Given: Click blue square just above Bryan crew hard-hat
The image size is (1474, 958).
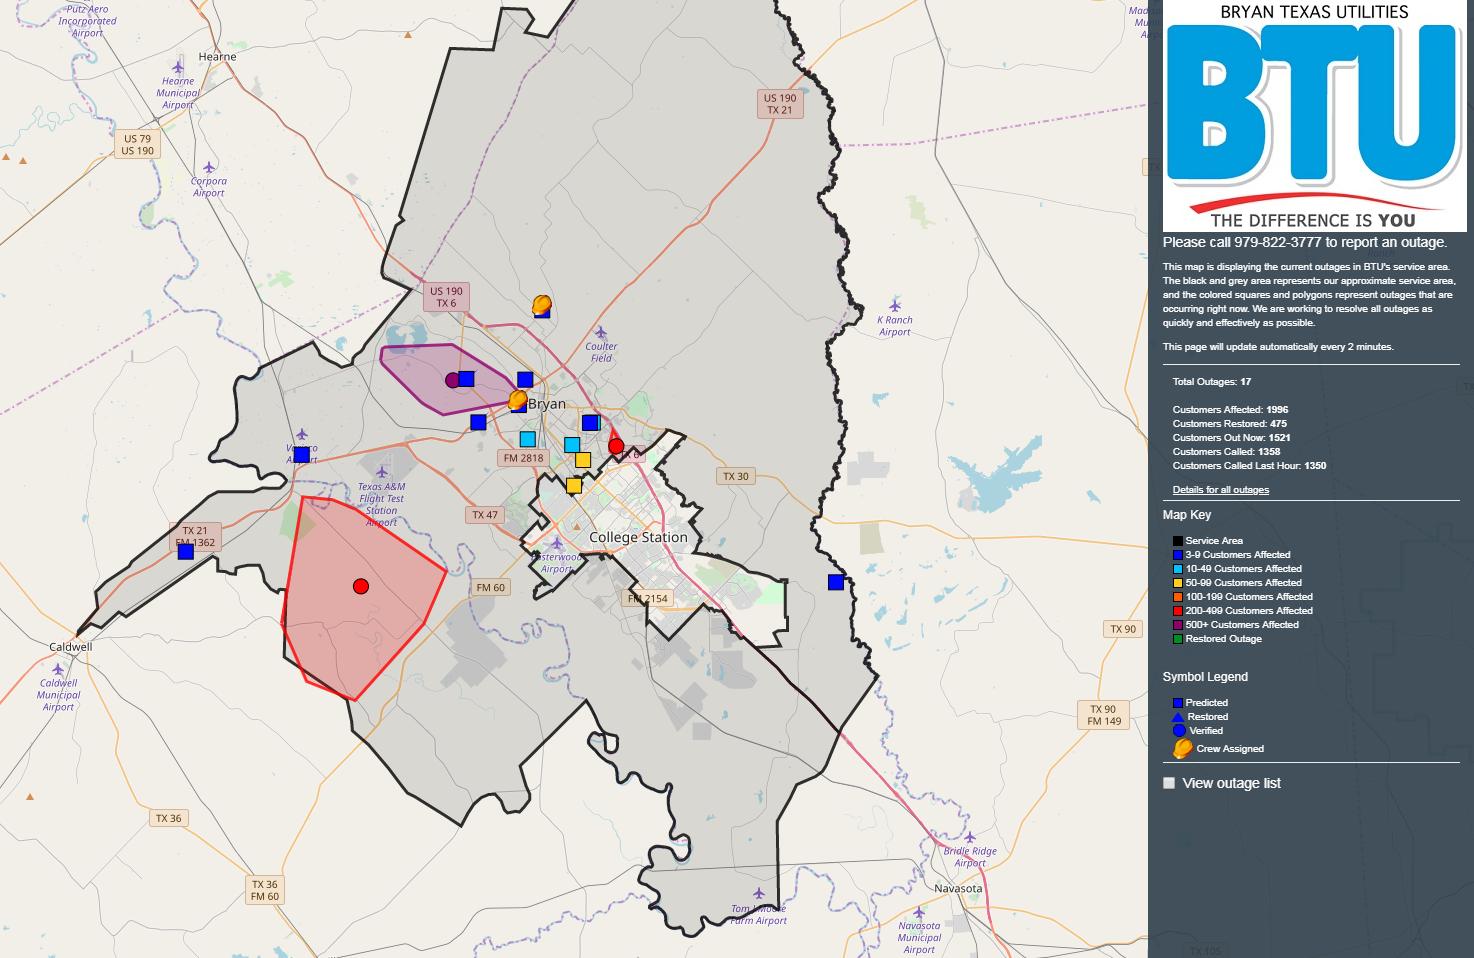Looking at the screenshot, I should (525, 380).
